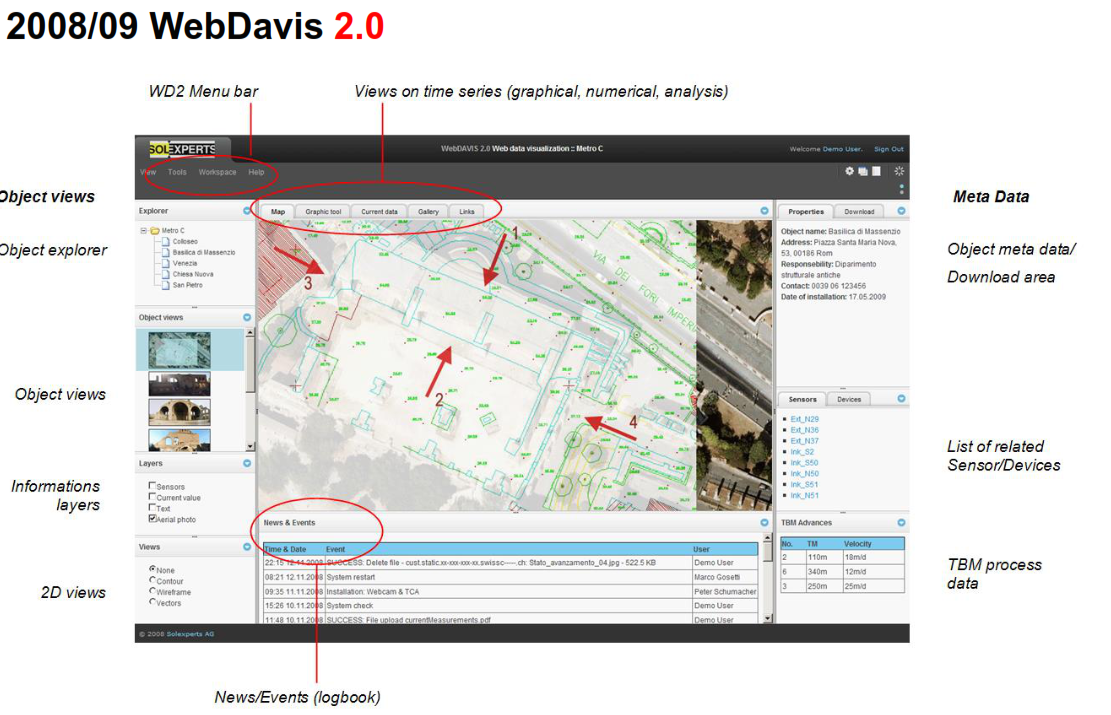Click the Metro C folder icon
Viewport: 1111px width, 715px height.
(x=154, y=230)
